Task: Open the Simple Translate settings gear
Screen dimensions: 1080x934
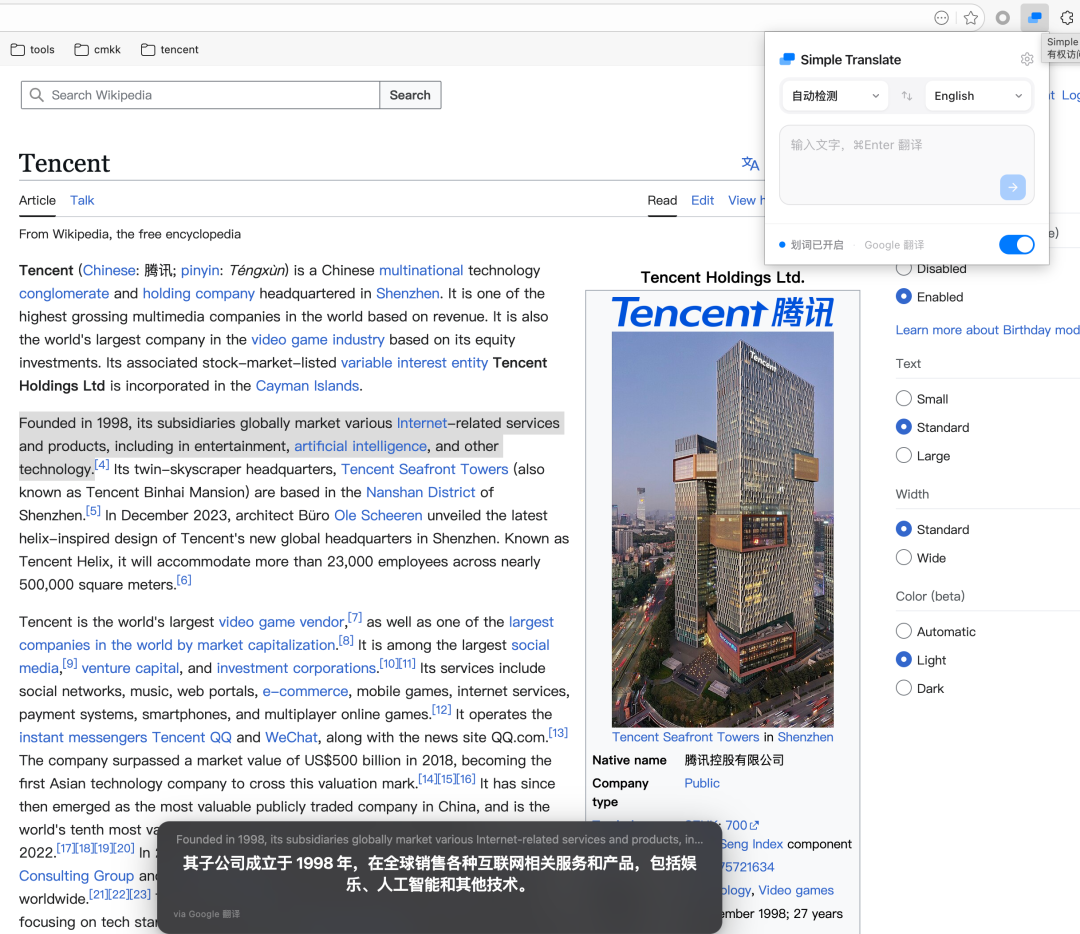Action: tap(1026, 59)
